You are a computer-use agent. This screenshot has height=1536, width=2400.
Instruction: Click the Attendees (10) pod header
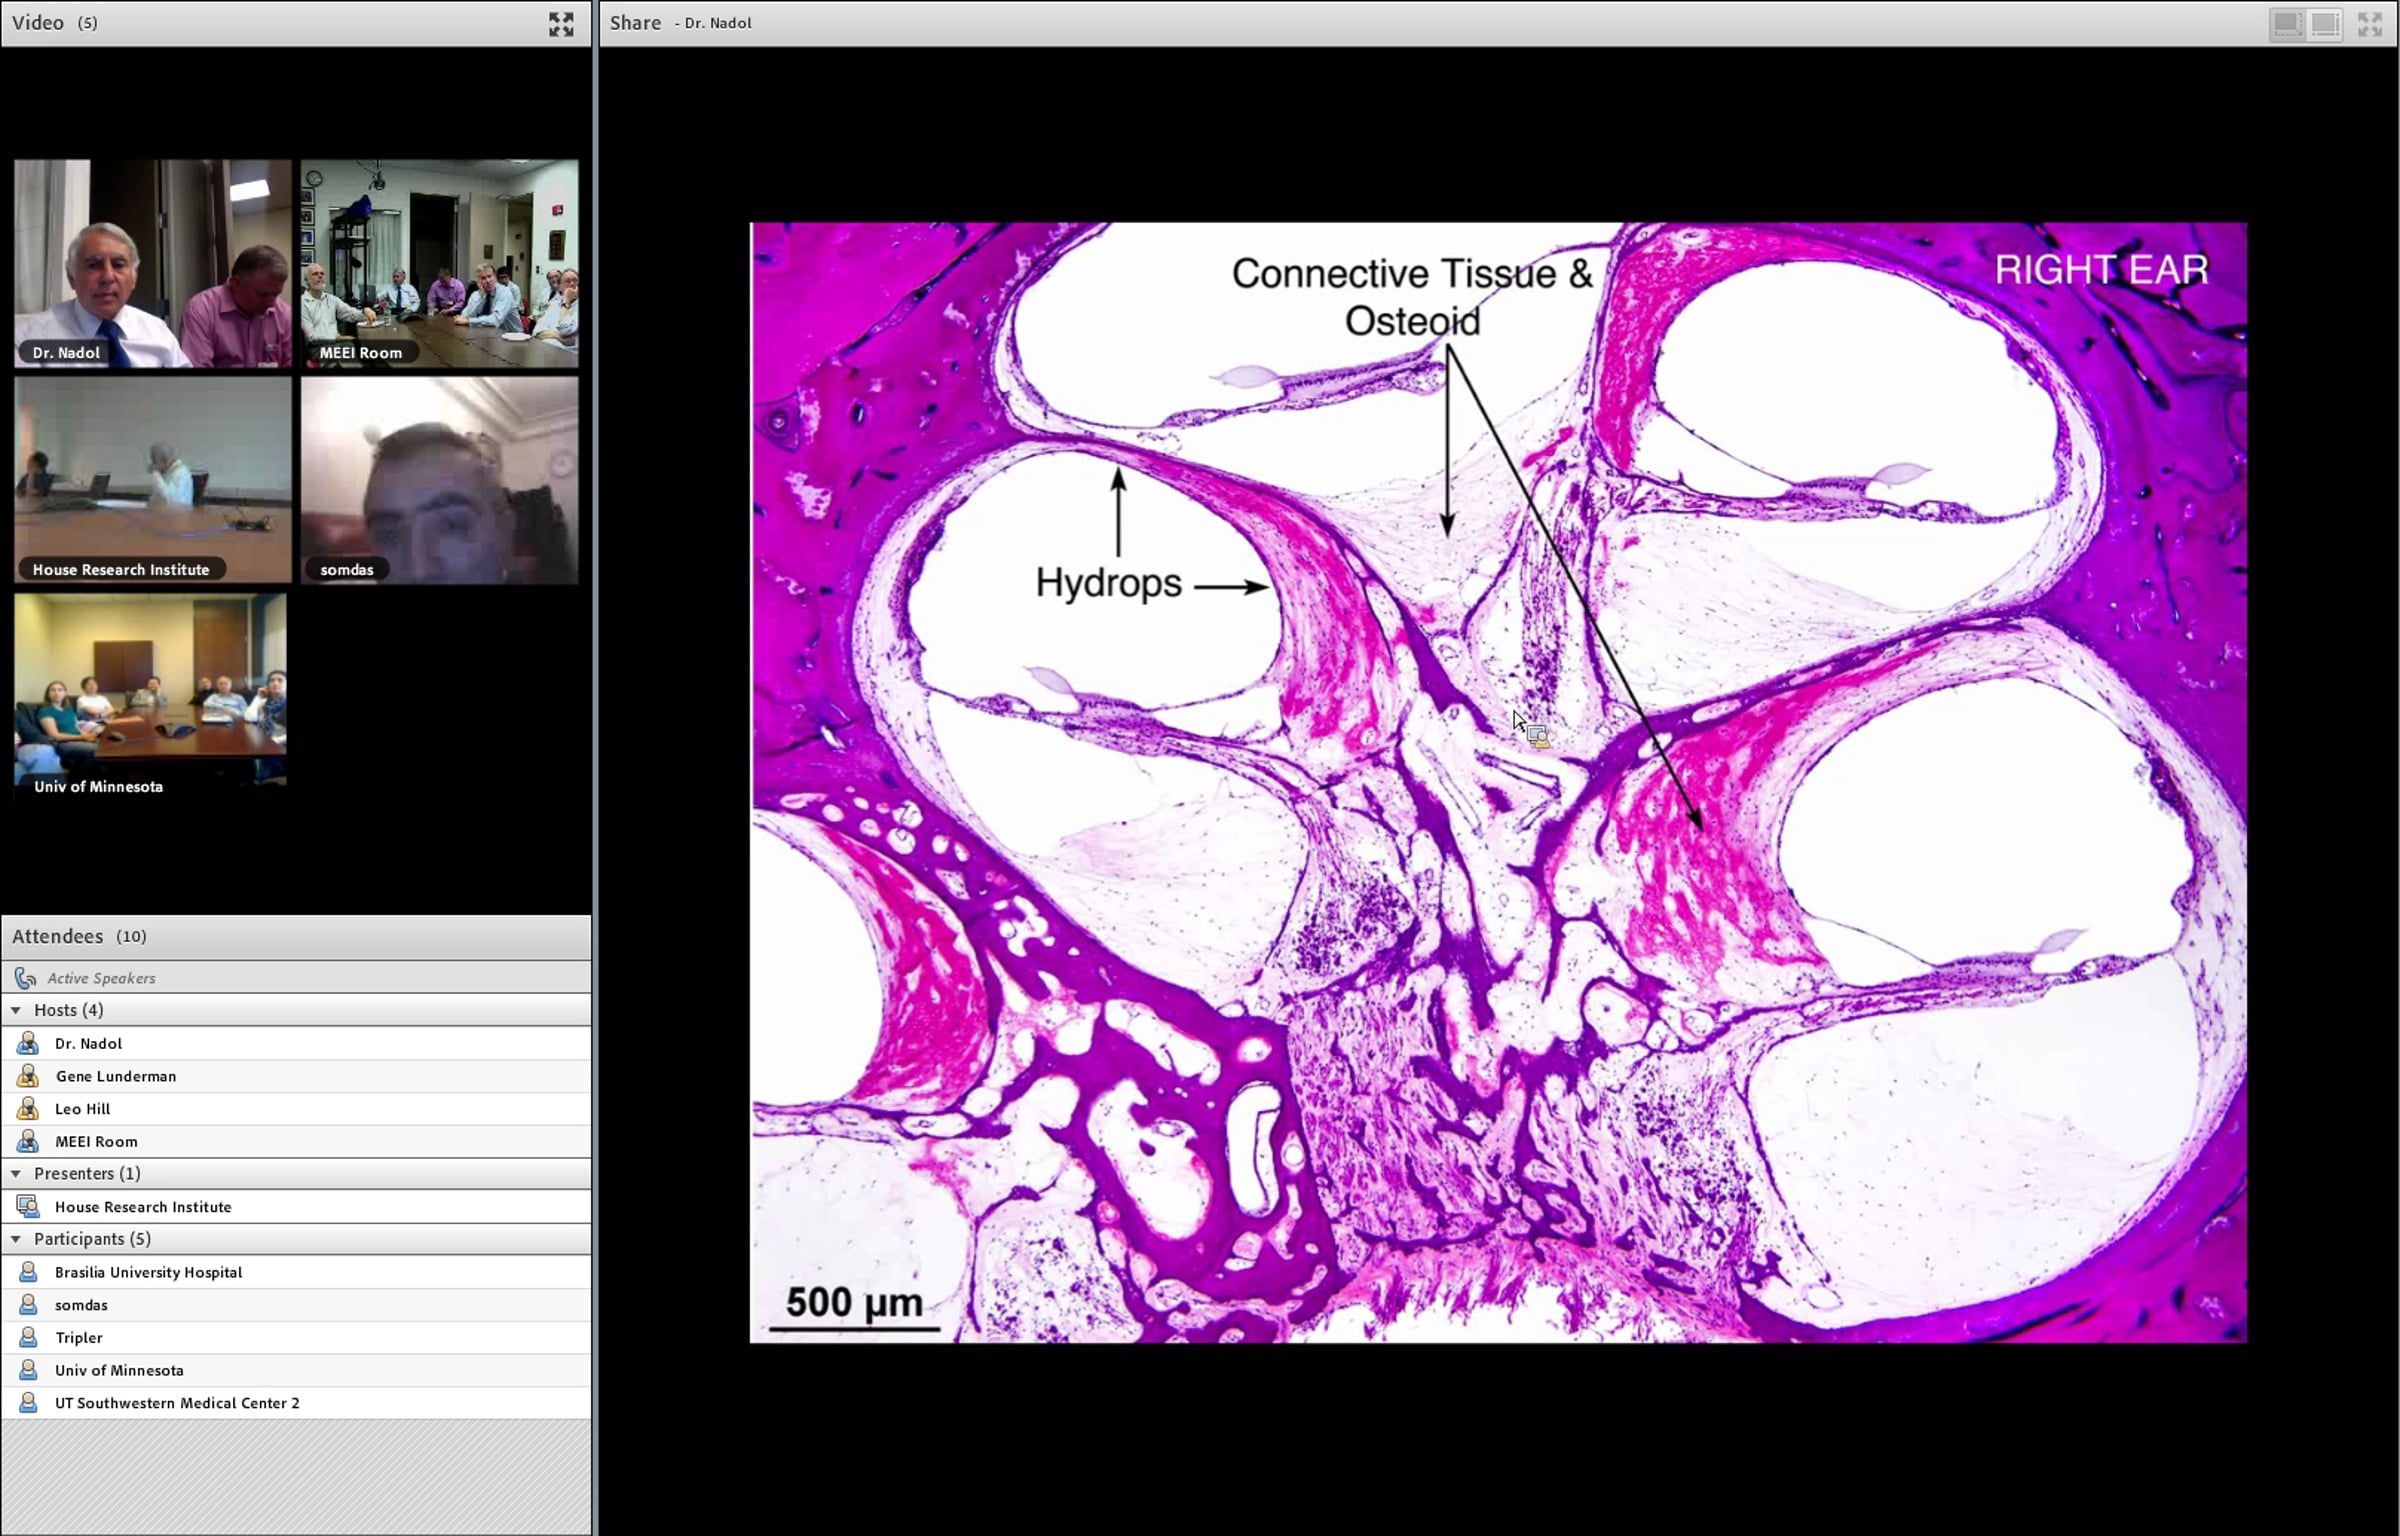(x=296, y=937)
